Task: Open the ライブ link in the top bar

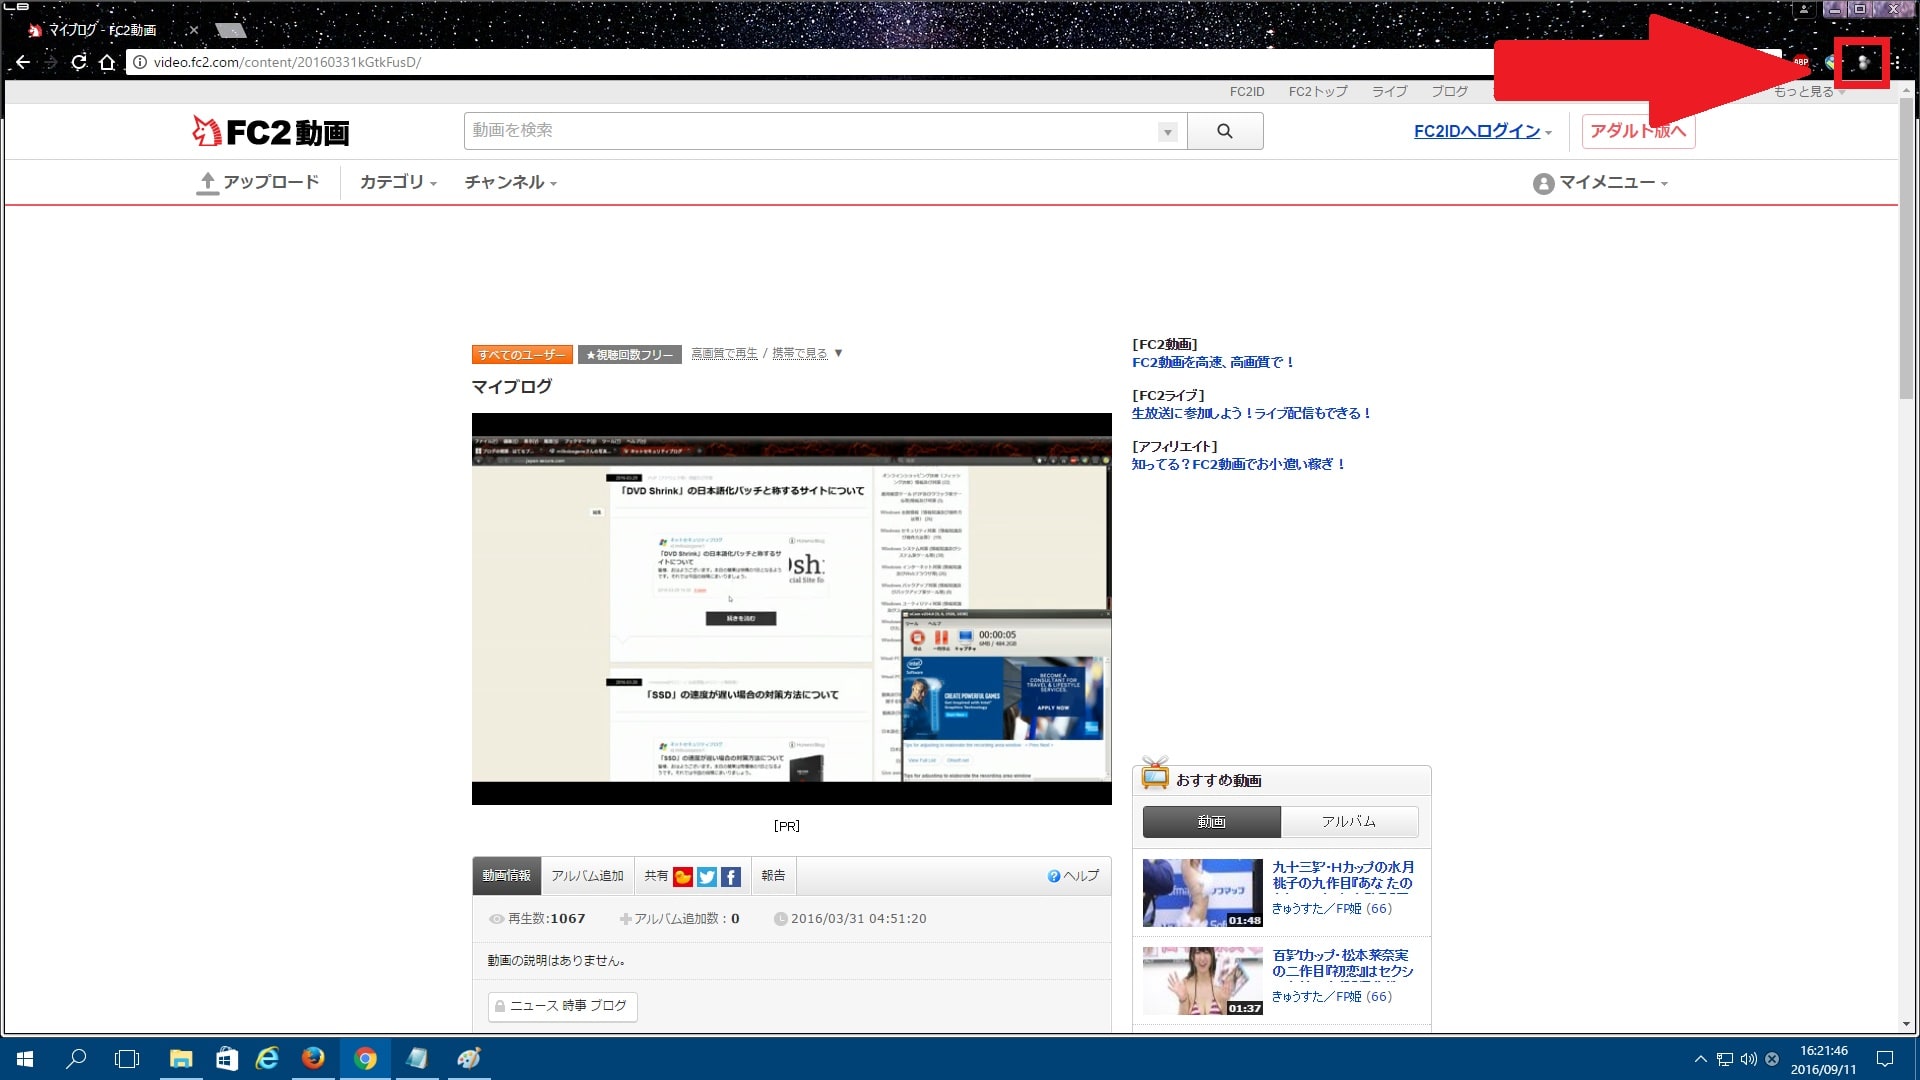Action: 1389,92
